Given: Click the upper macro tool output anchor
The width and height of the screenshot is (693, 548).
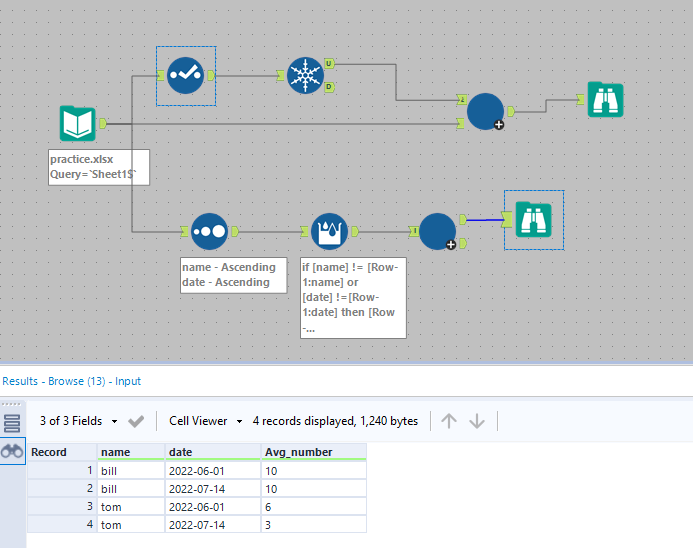Looking at the screenshot, I should click(x=511, y=111).
